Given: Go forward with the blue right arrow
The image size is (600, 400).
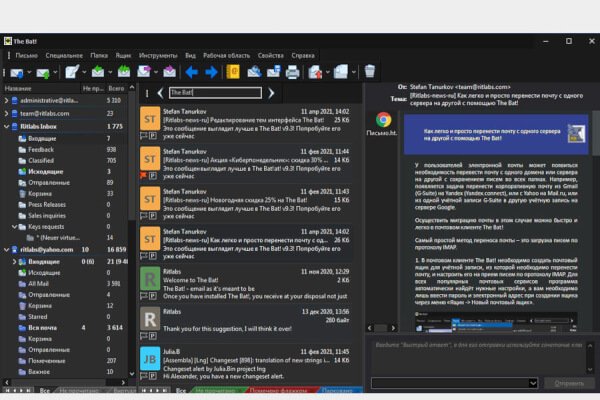Looking at the screenshot, I should 211,72.
